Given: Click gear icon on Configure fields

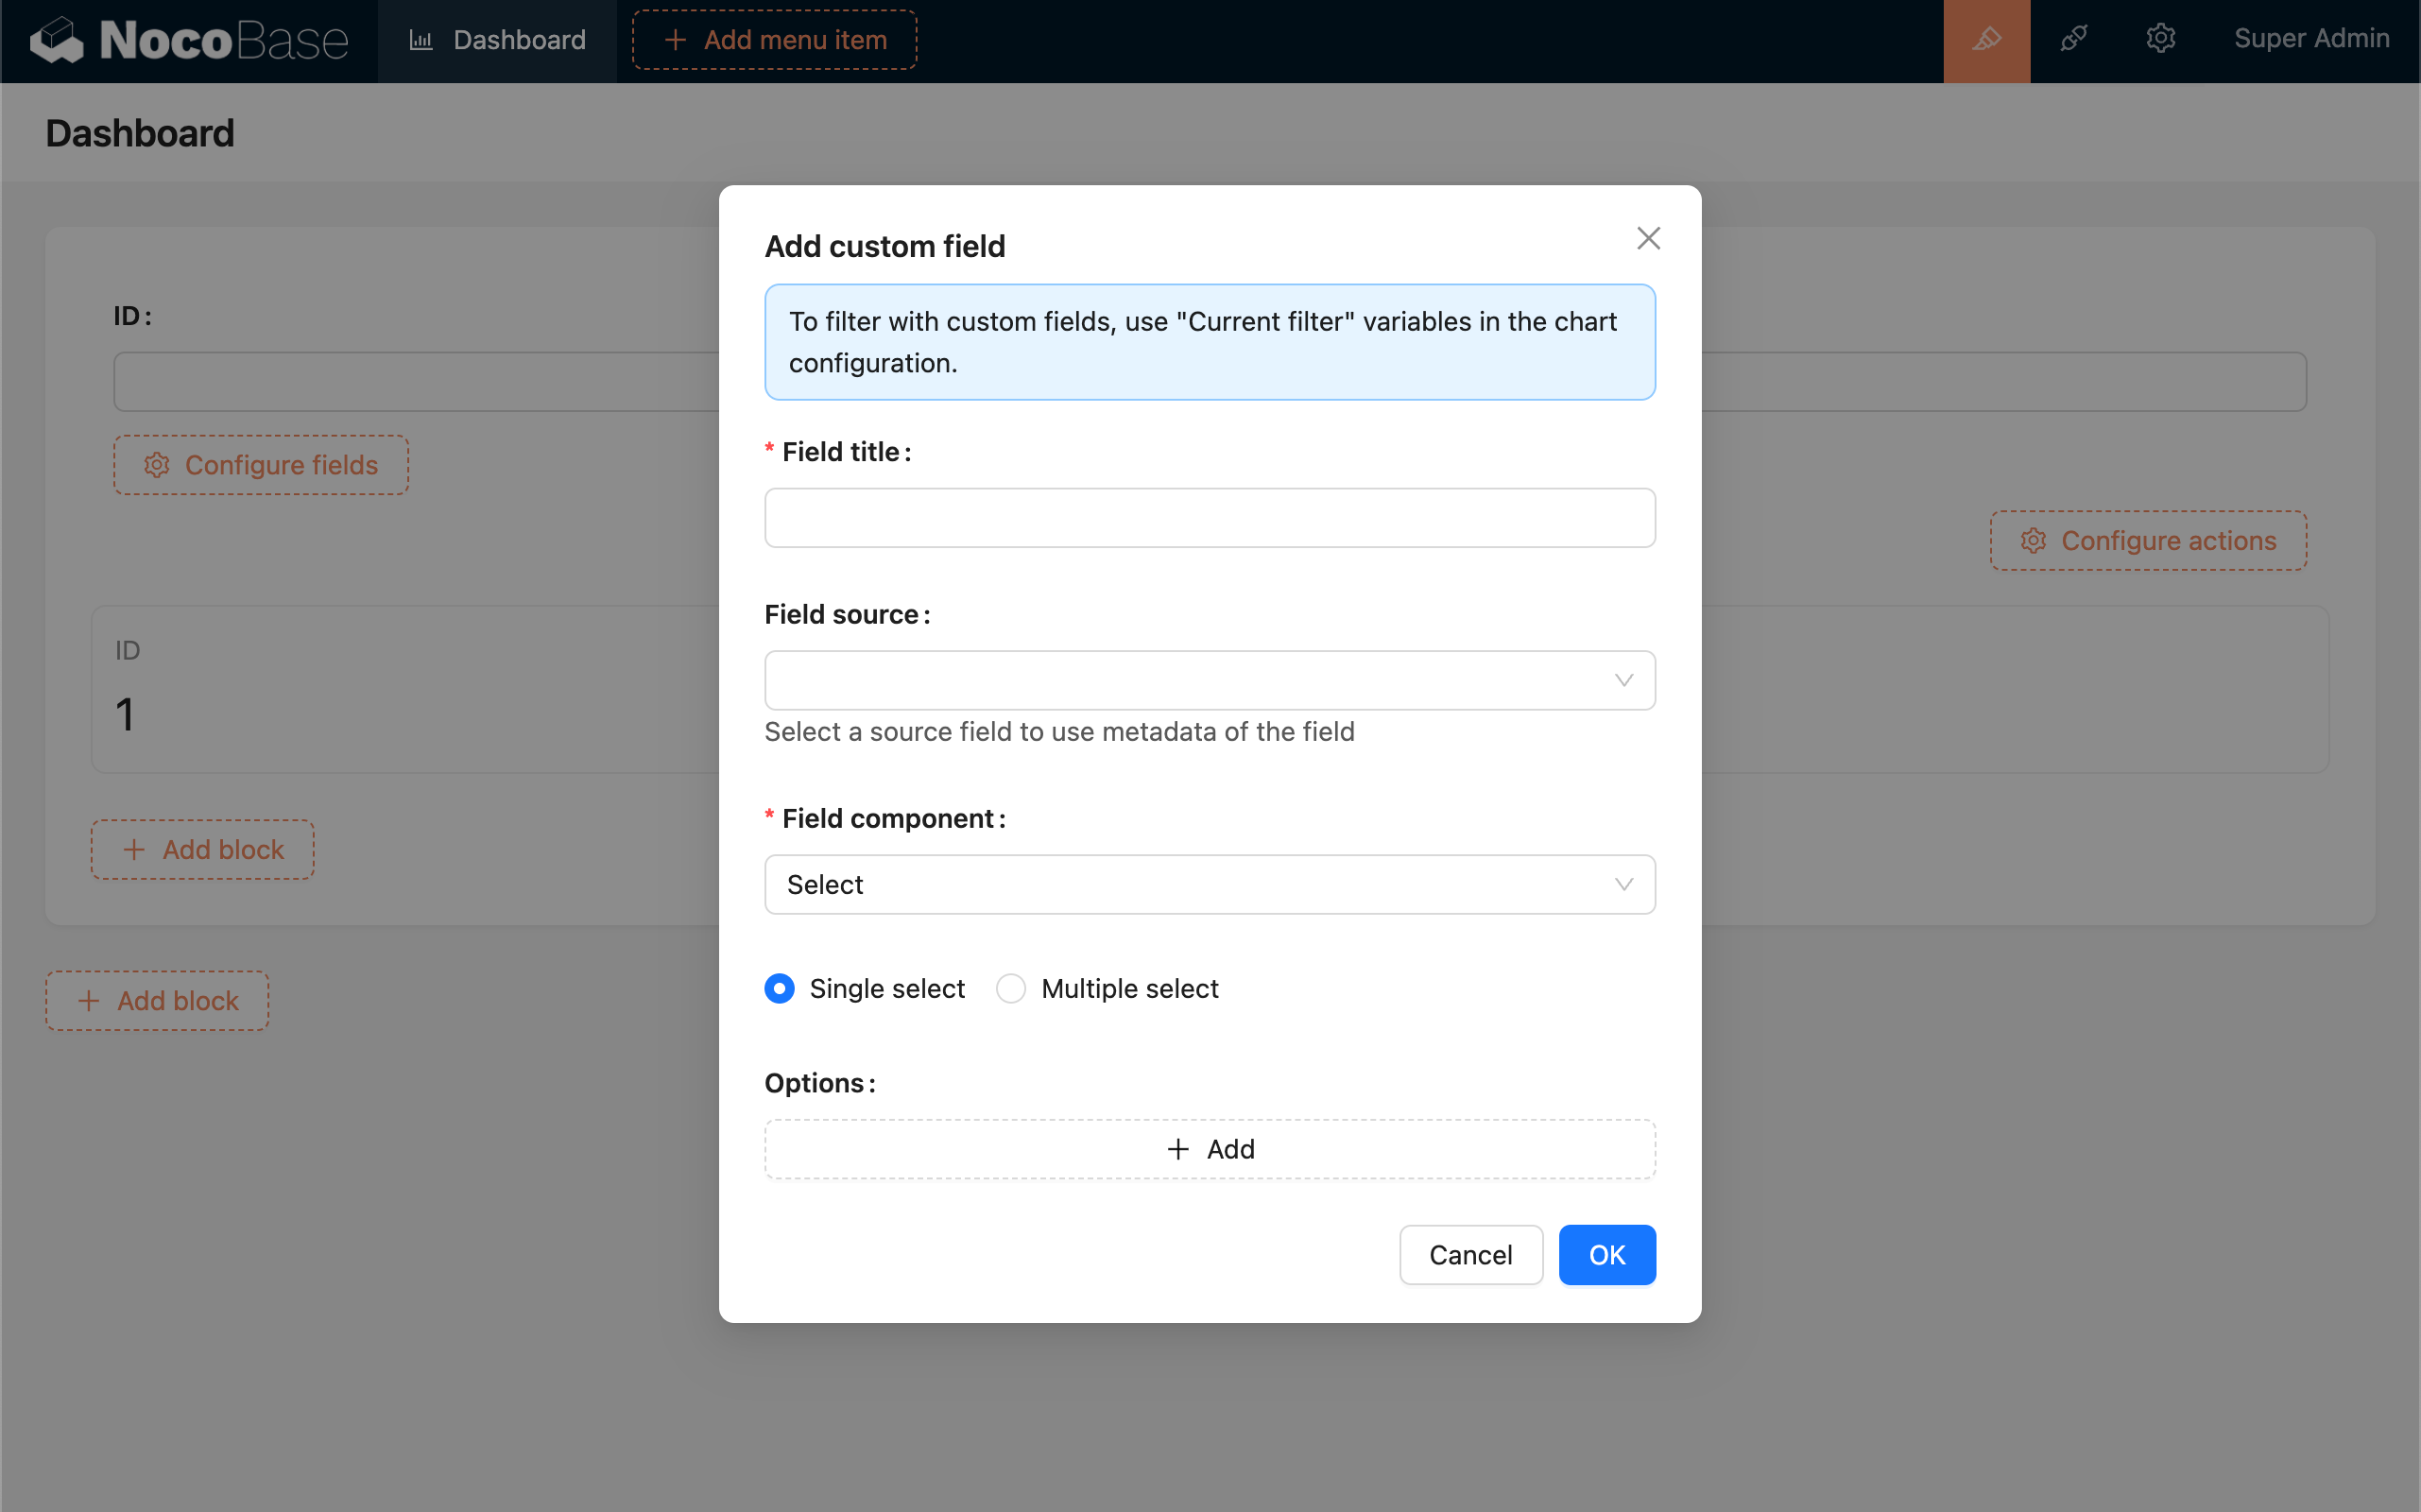Looking at the screenshot, I should [157, 465].
